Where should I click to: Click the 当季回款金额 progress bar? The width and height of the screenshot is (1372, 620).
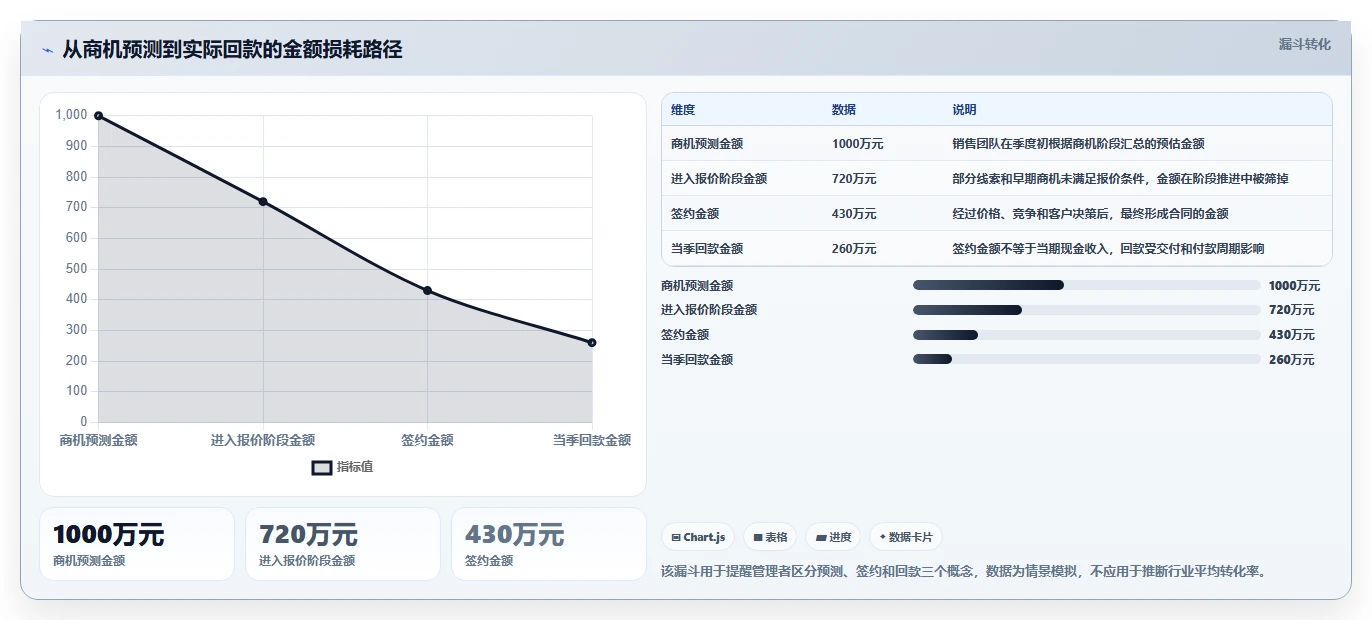pos(1087,359)
